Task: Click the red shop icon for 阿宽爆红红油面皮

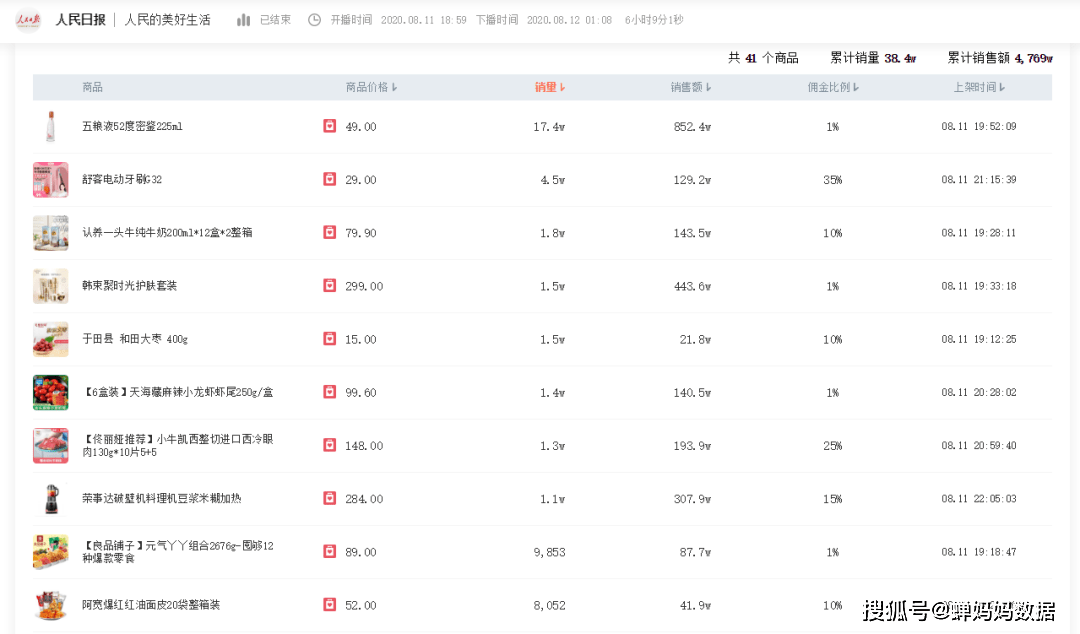Action: (x=330, y=604)
